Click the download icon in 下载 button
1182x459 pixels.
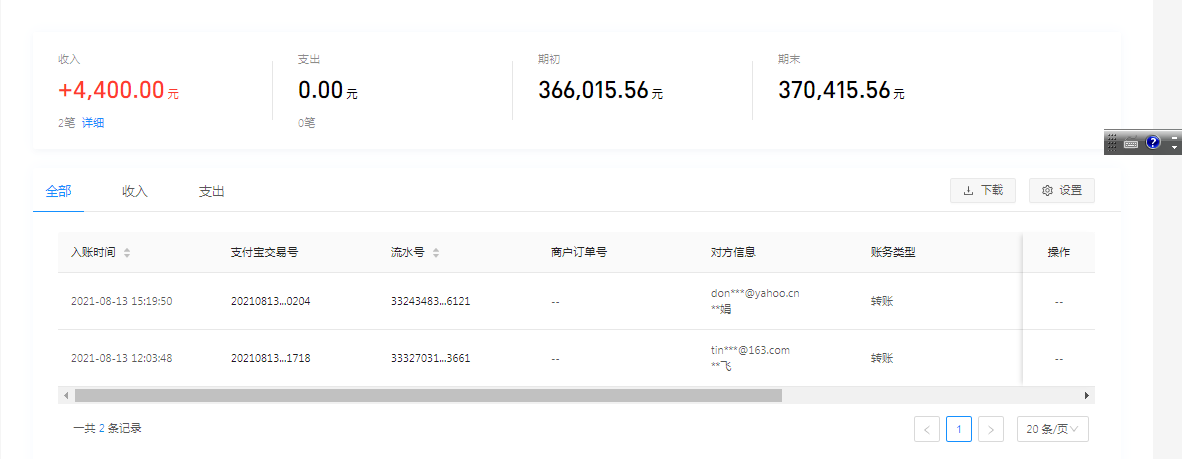coord(967,190)
